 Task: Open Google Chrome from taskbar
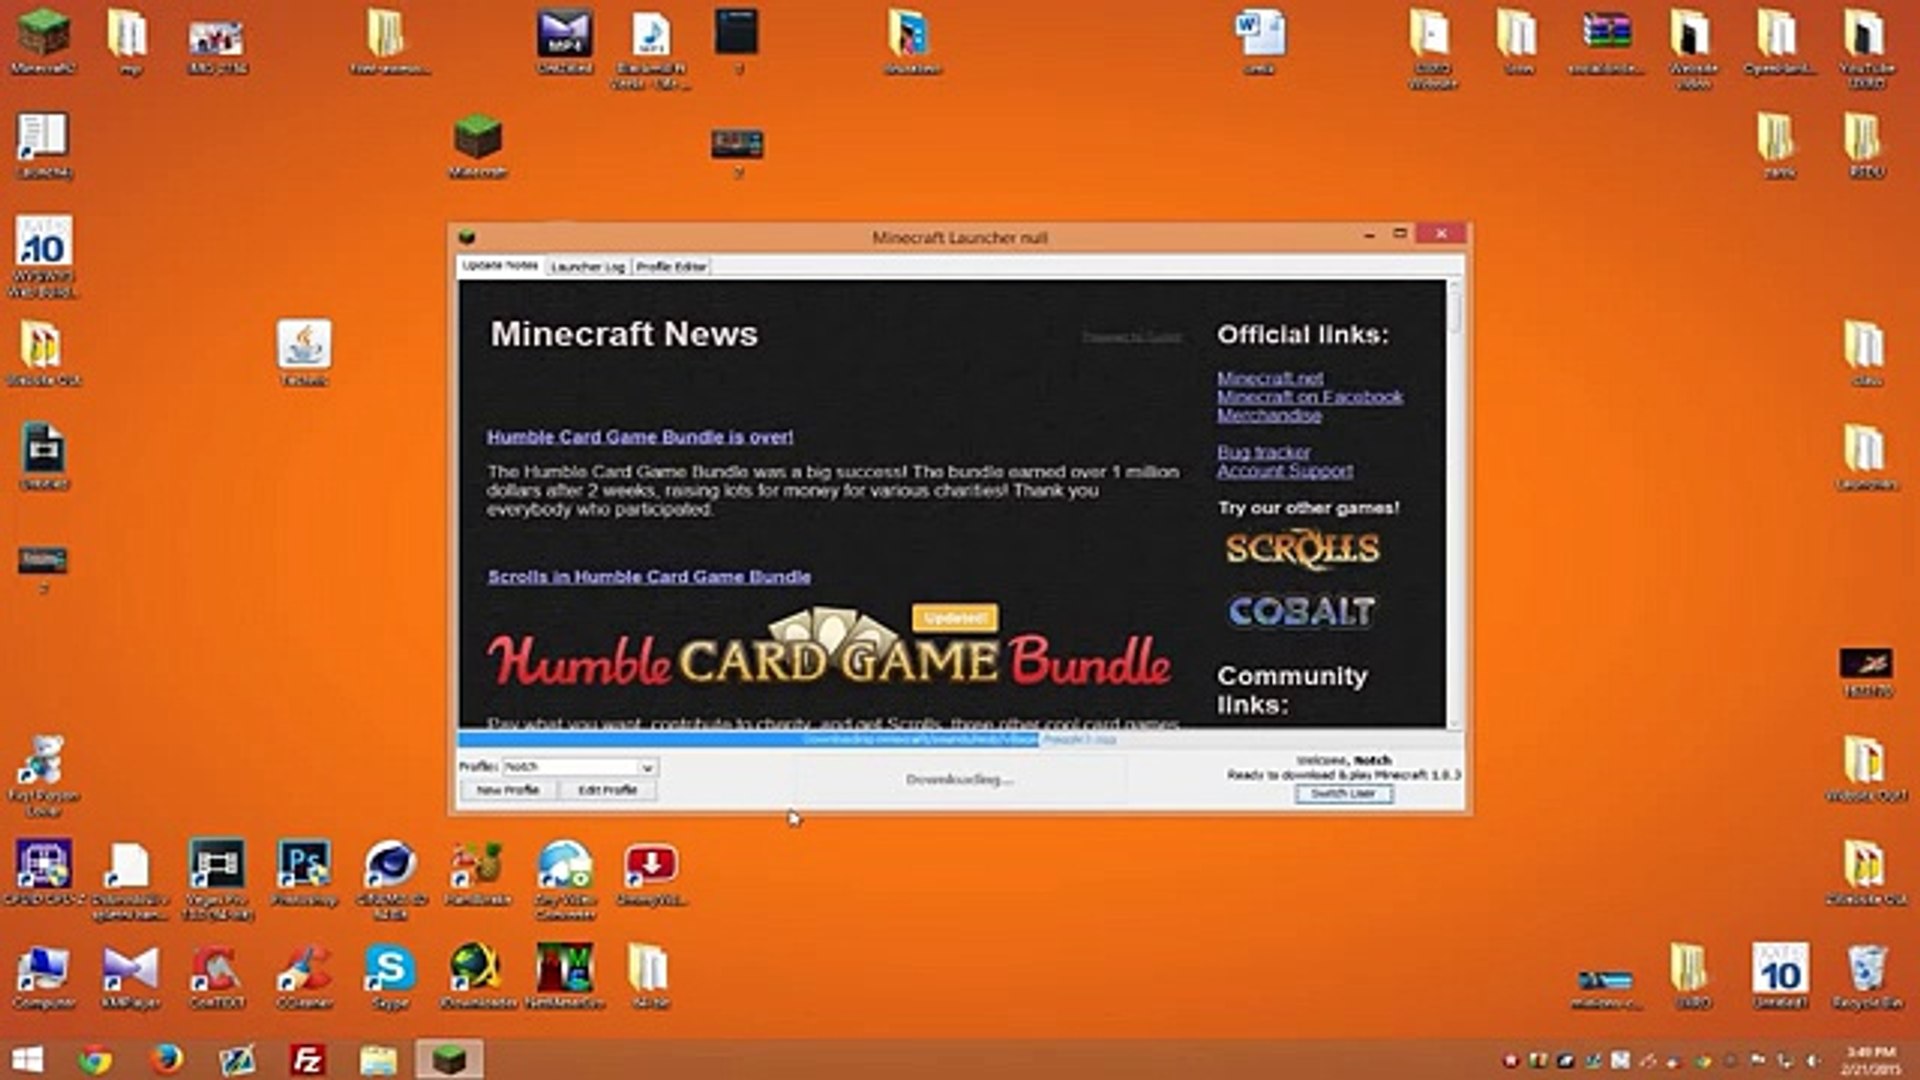(95, 1059)
